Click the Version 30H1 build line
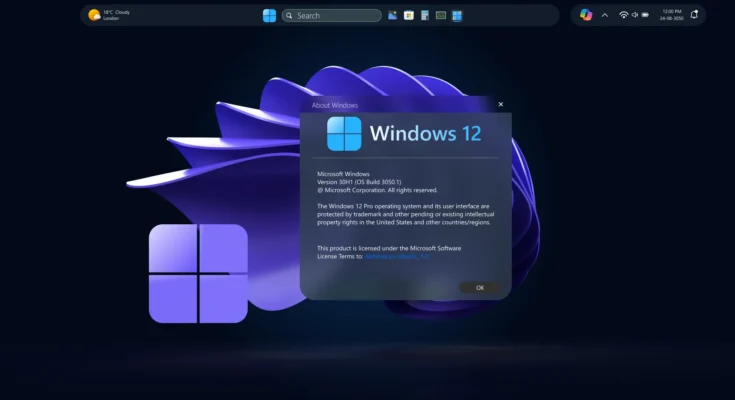This screenshot has width=735, height=400. pyautogui.click(x=359, y=182)
